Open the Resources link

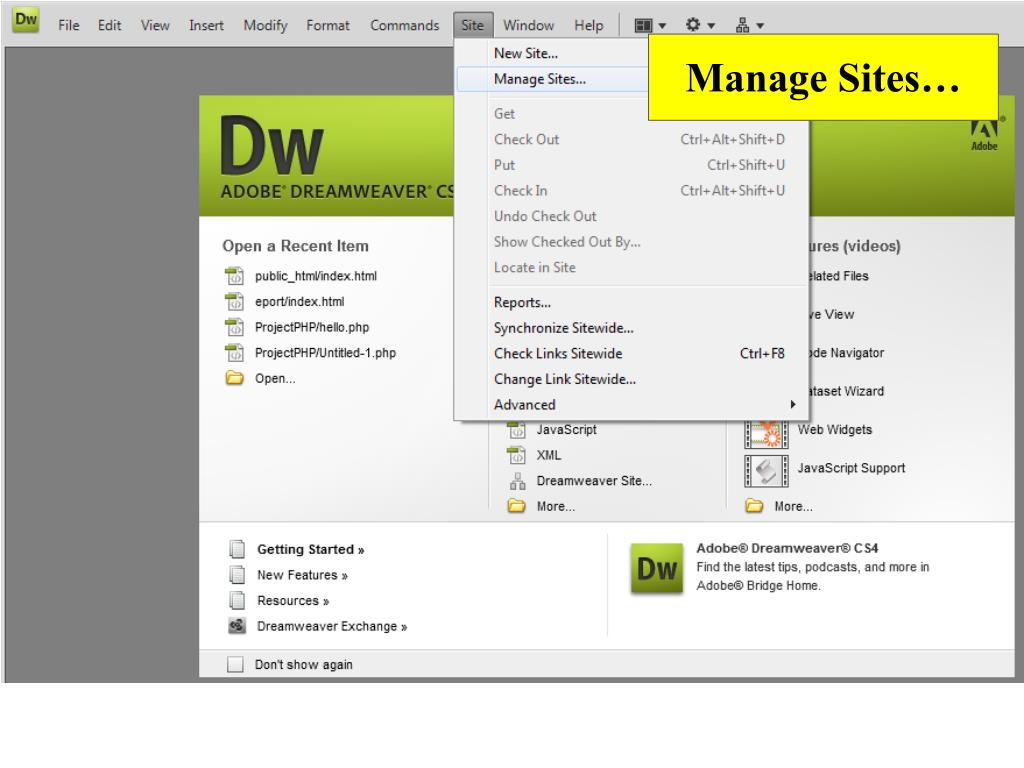coord(293,600)
